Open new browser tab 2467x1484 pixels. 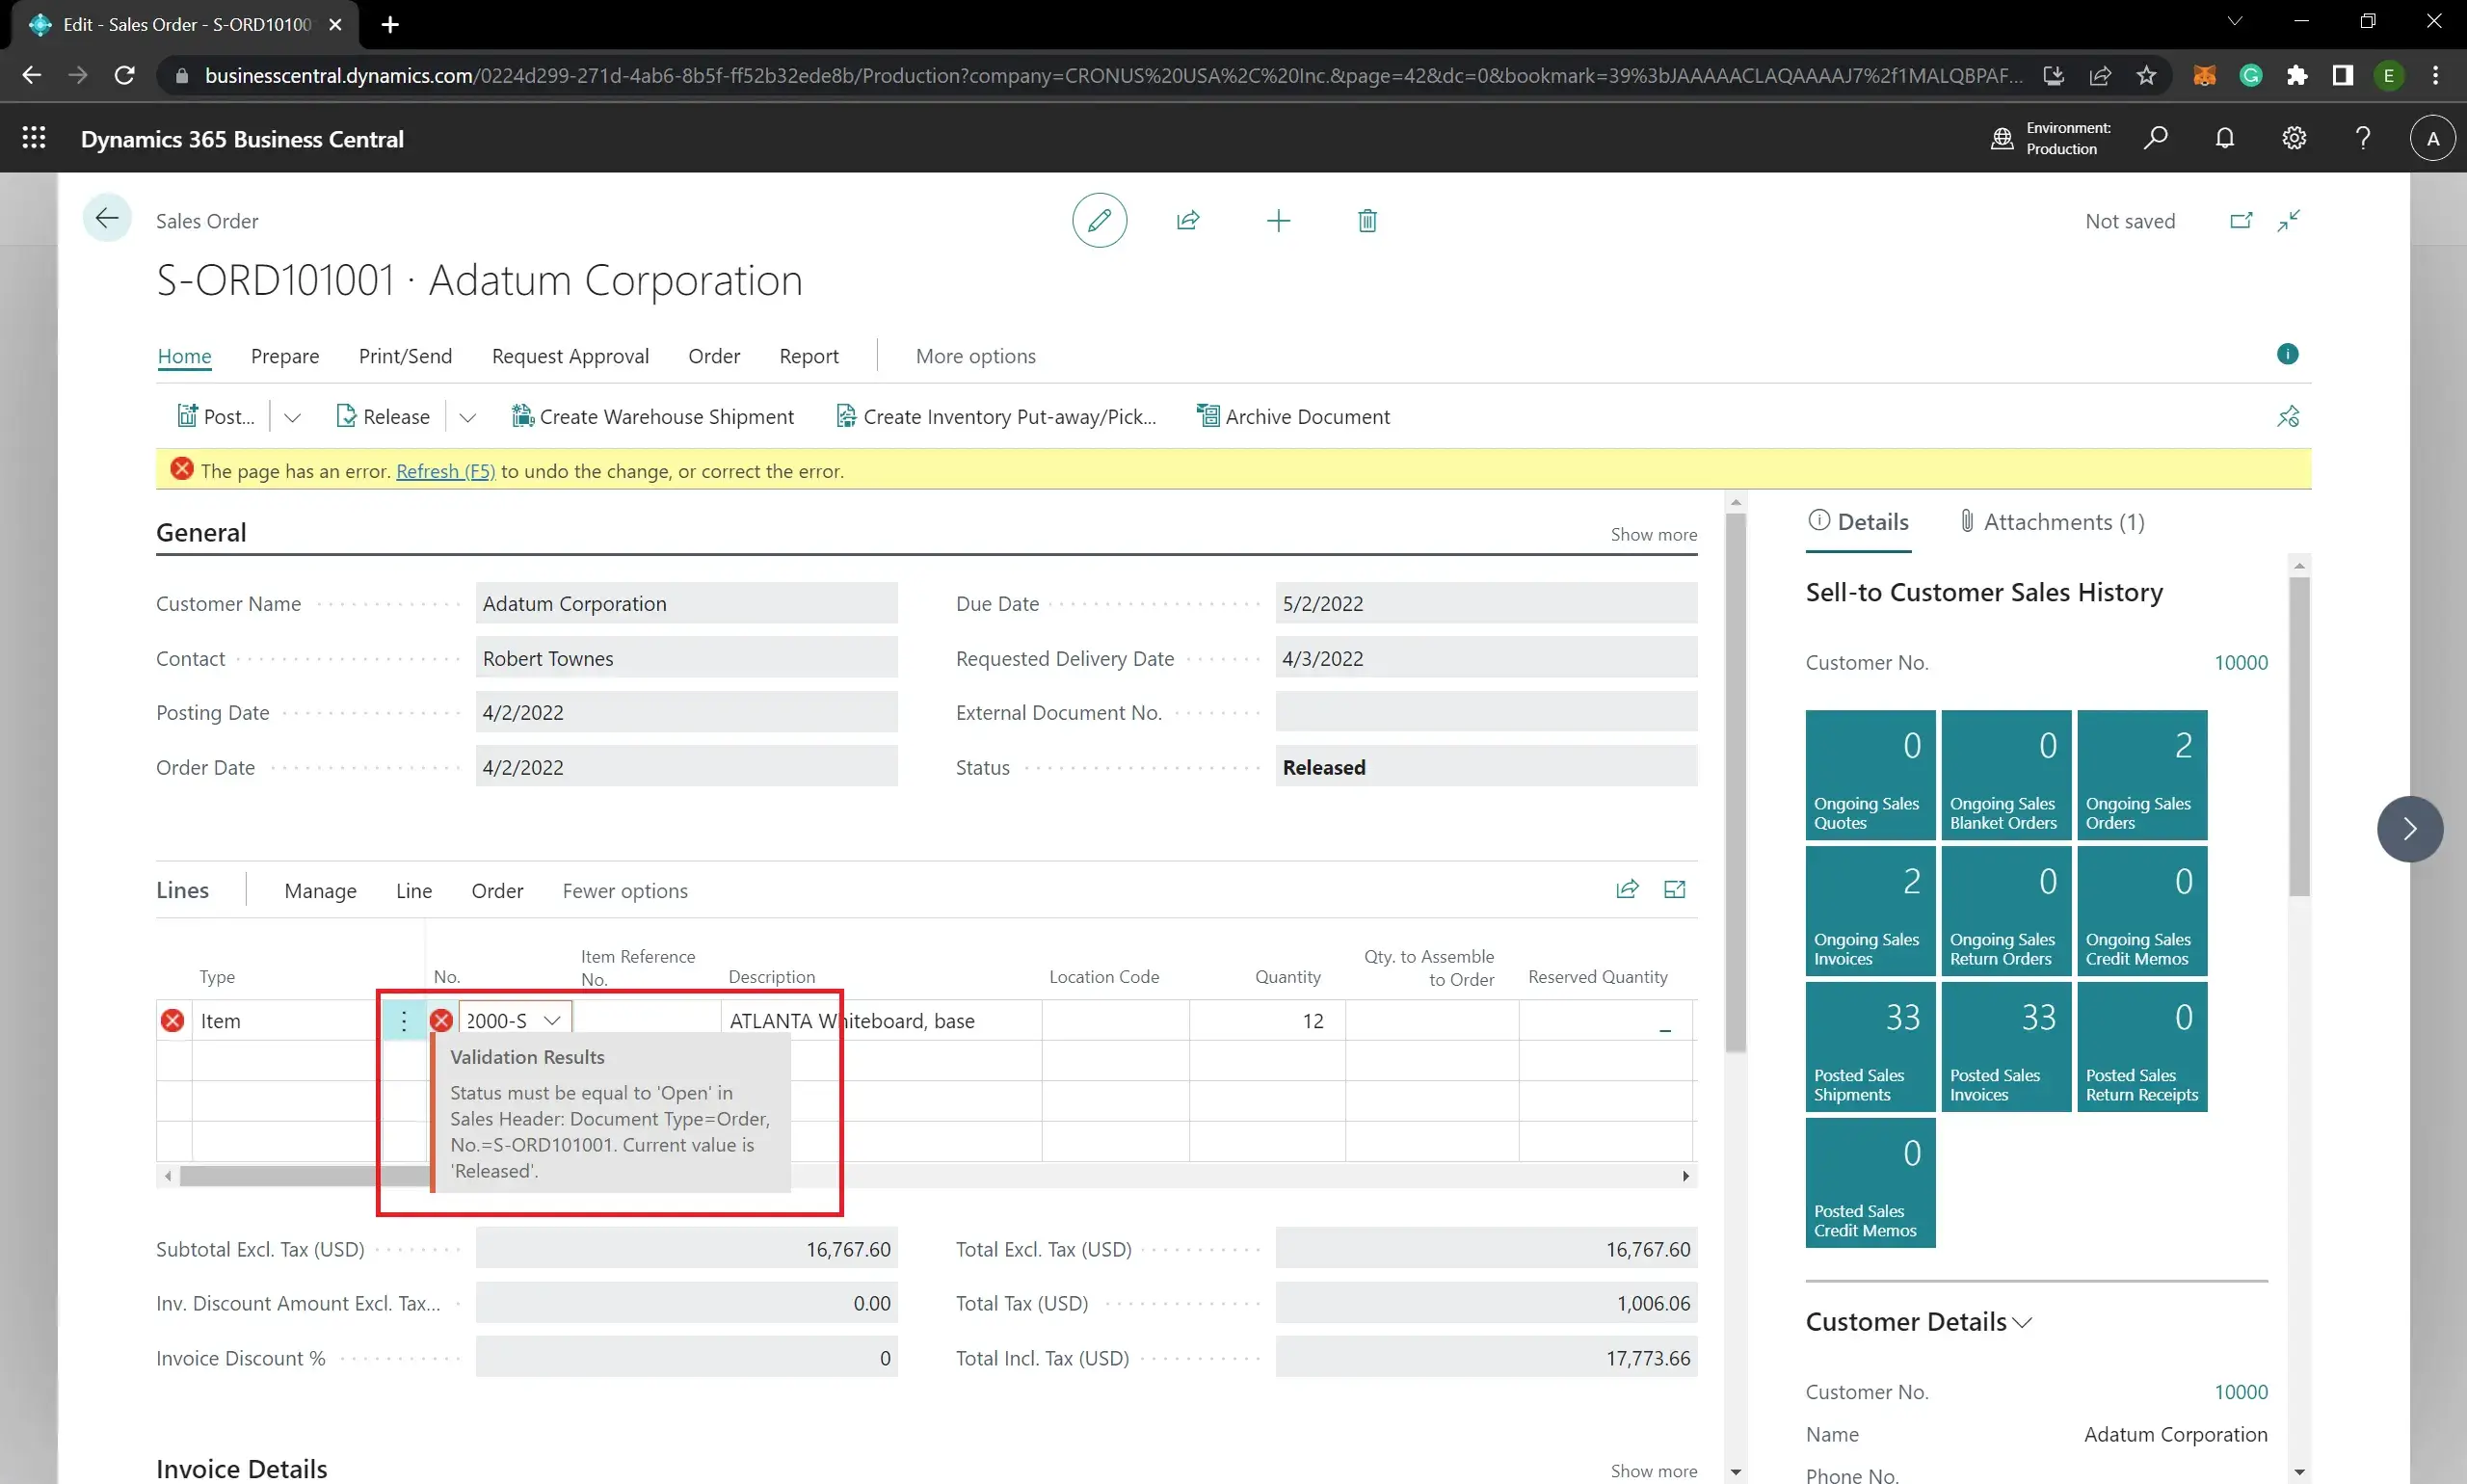(x=390, y=24)
